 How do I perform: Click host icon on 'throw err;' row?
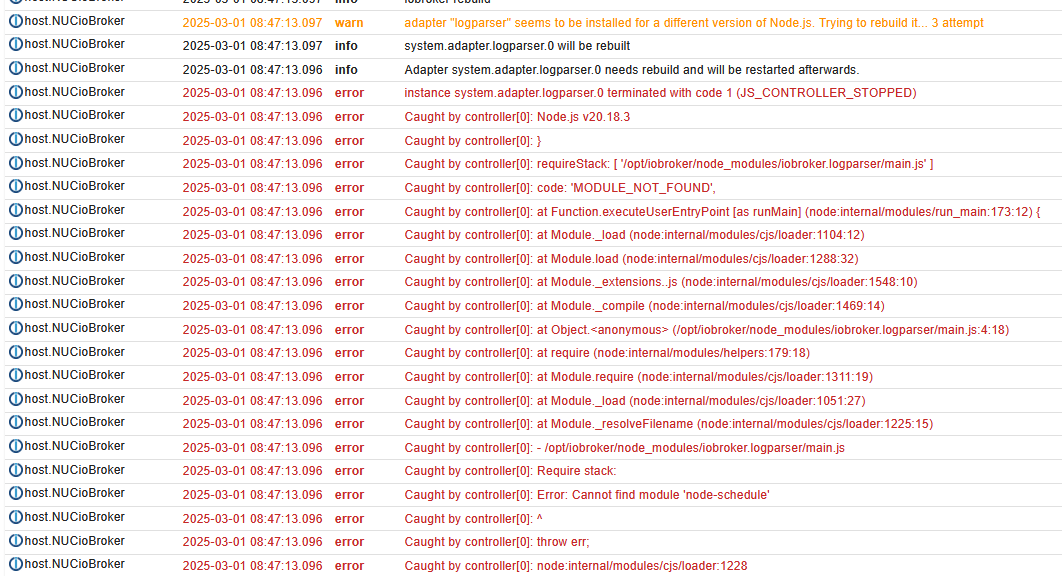point(16,541)
